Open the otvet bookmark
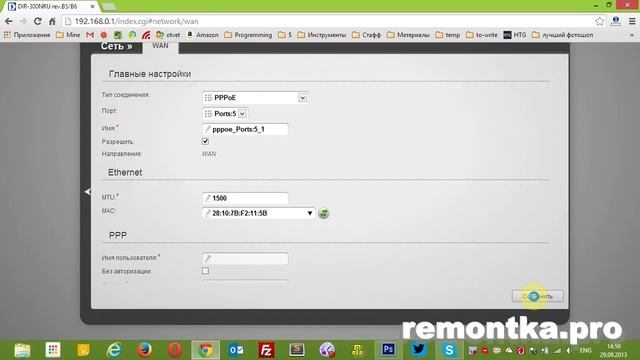Image resolution: width=640 pixels, height=360 pixels. point(168,35)
